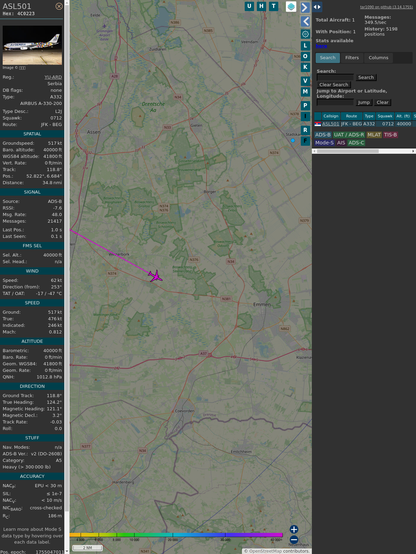Click the crosshair follow-aircraft button

click(305, 34)
